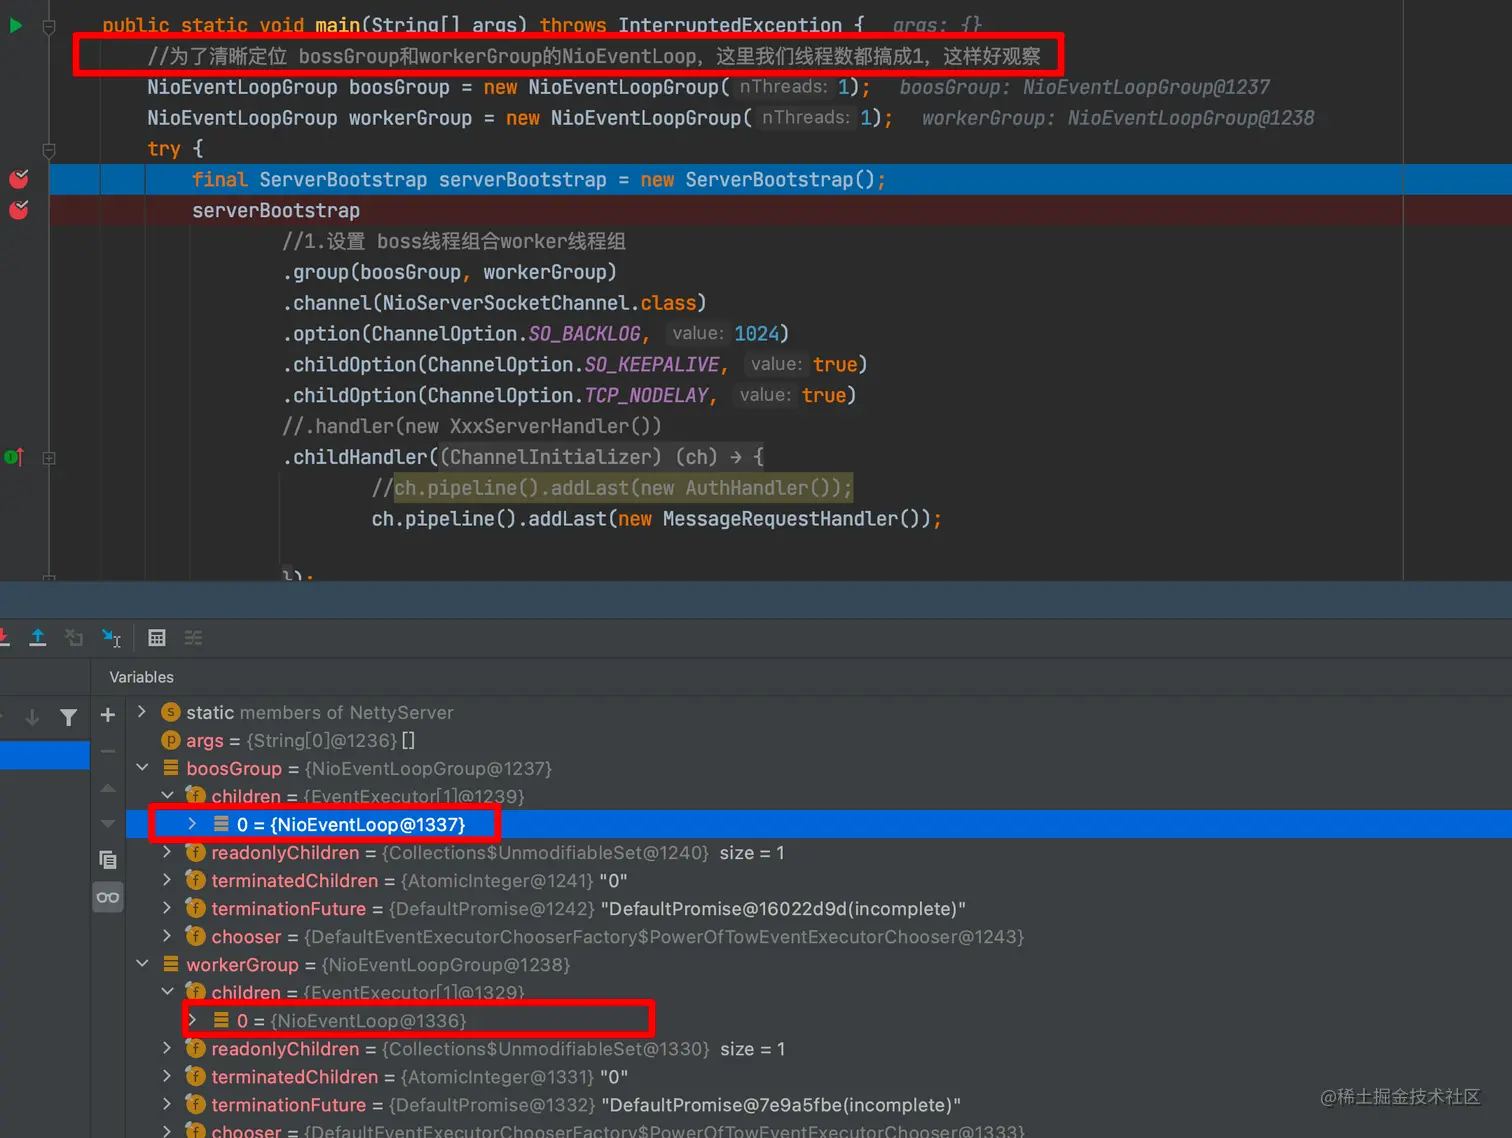Click the workerGroup variable list icon
1512x1138 pixels.
click(x=171, y=964)
